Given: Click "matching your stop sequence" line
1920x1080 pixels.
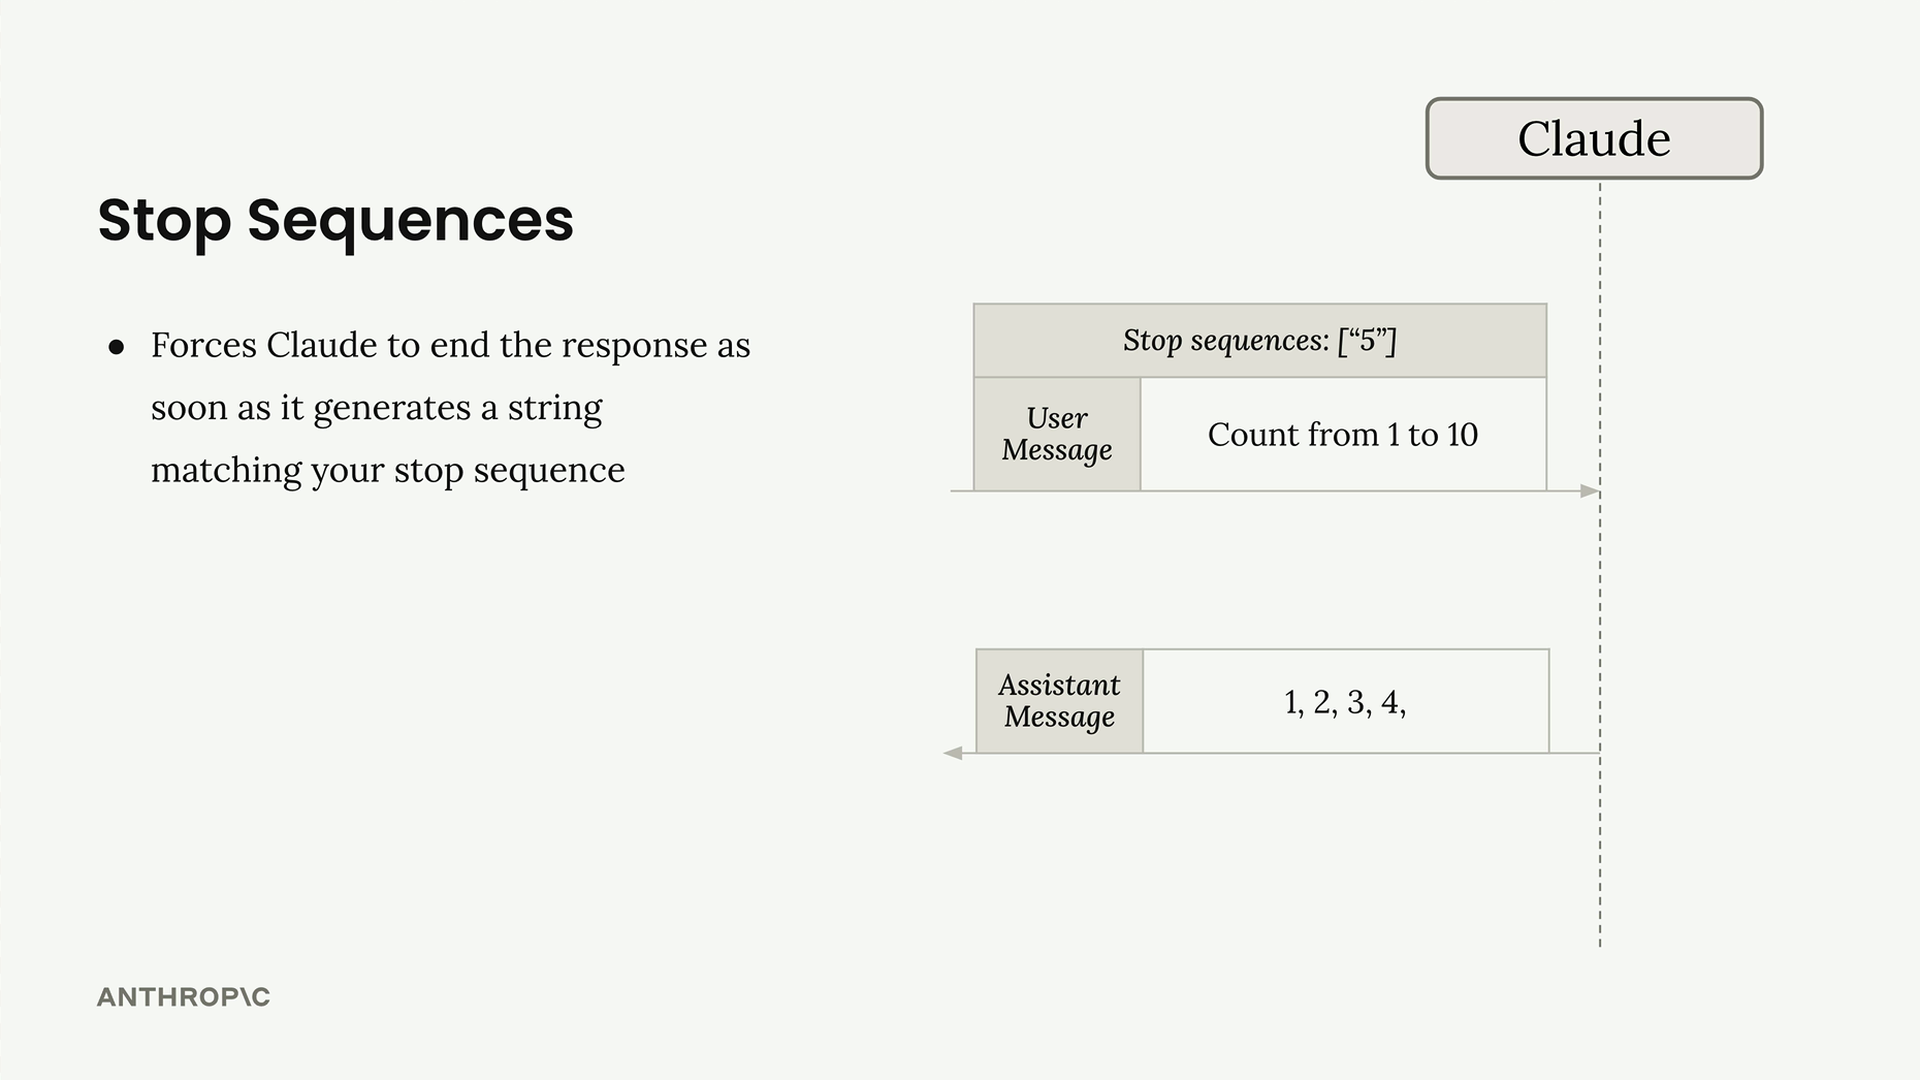Looking at the screenshot, I should (x=388, y=470).
